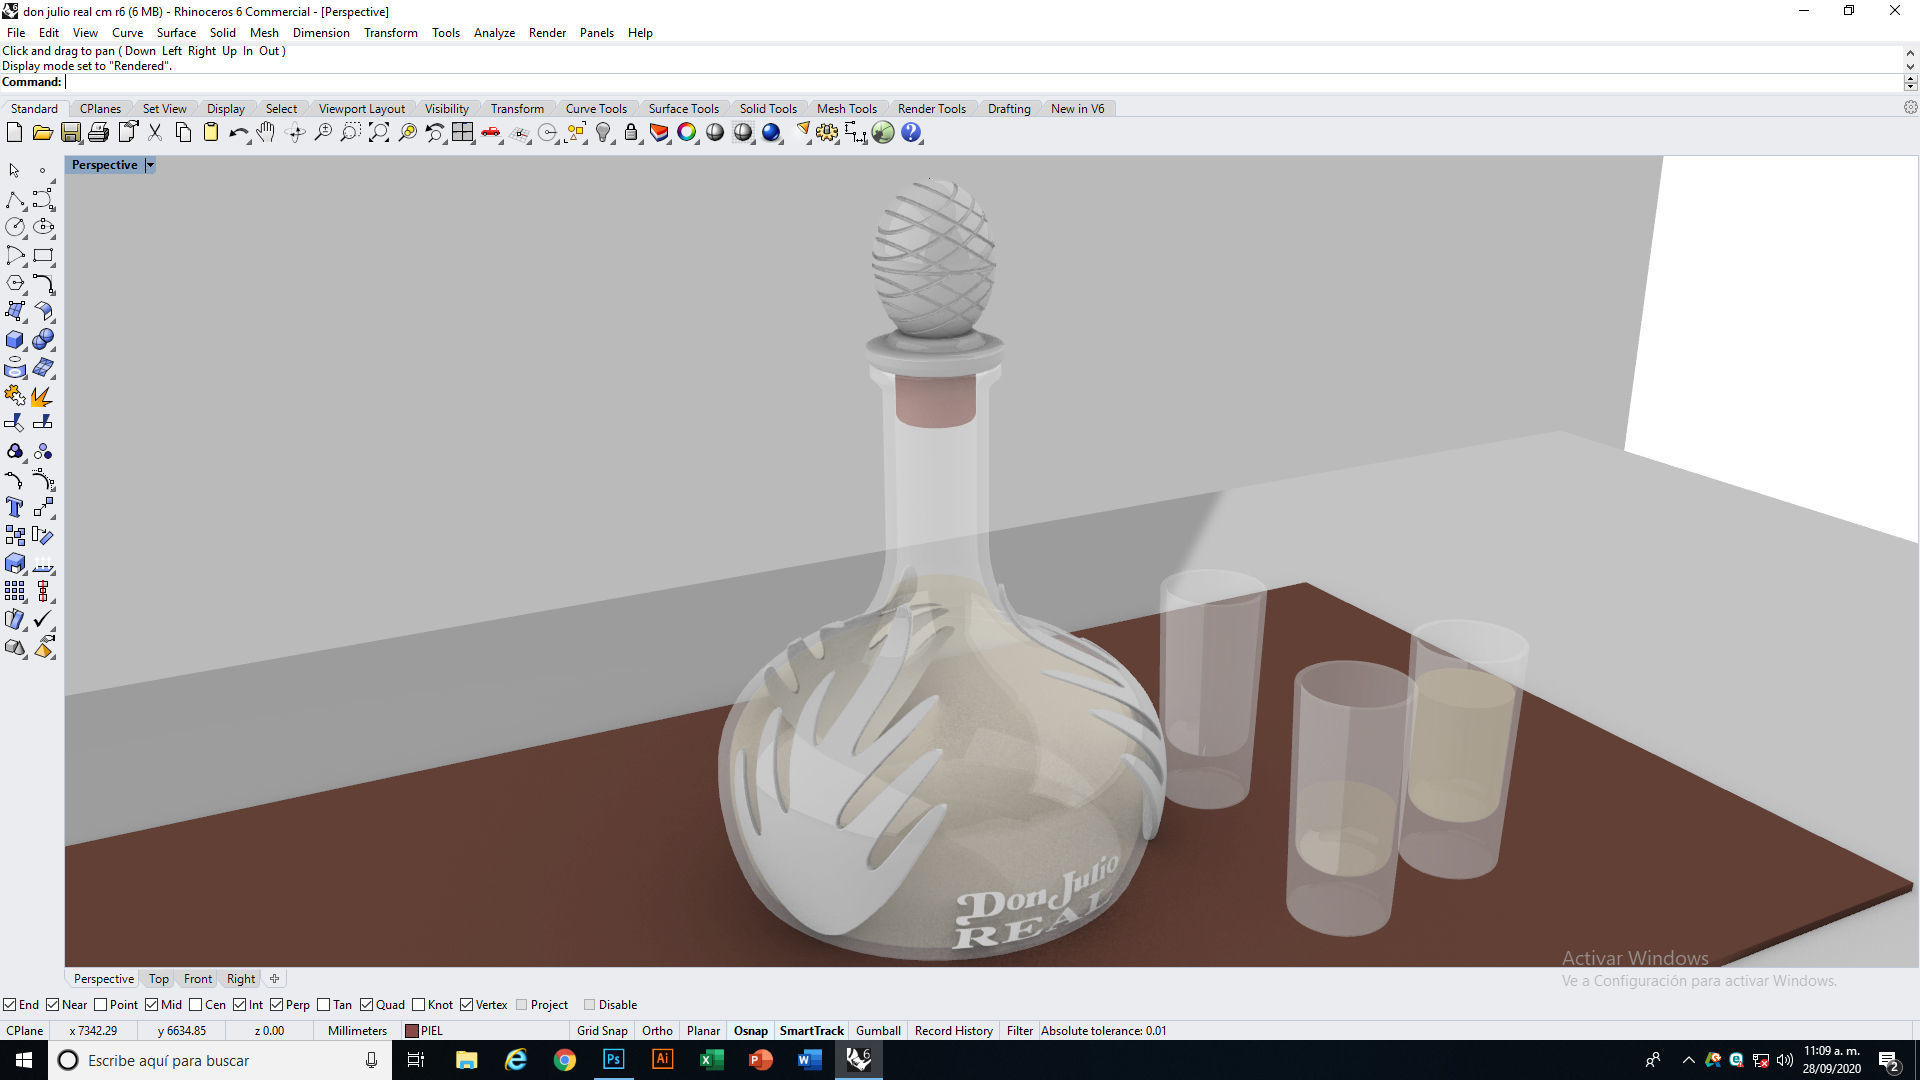1920x1080 pixels.
Task: Toggle Record History in status bar
Action: point(953,1030)
